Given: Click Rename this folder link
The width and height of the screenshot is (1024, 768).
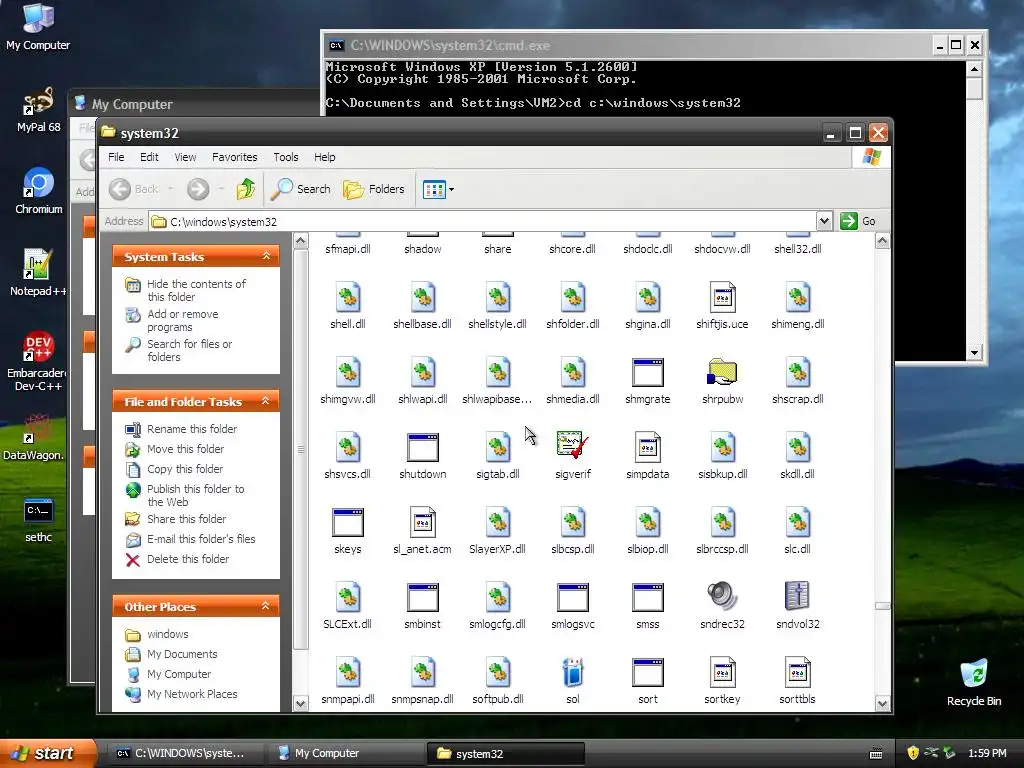Looking at the screenshot, I should [x=192, y=429].
